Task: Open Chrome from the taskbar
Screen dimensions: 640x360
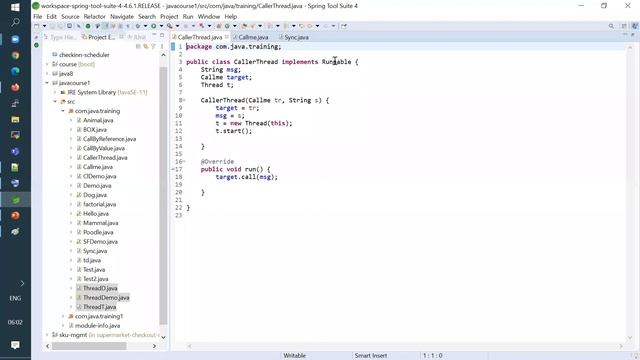Action: coord(15,55)
